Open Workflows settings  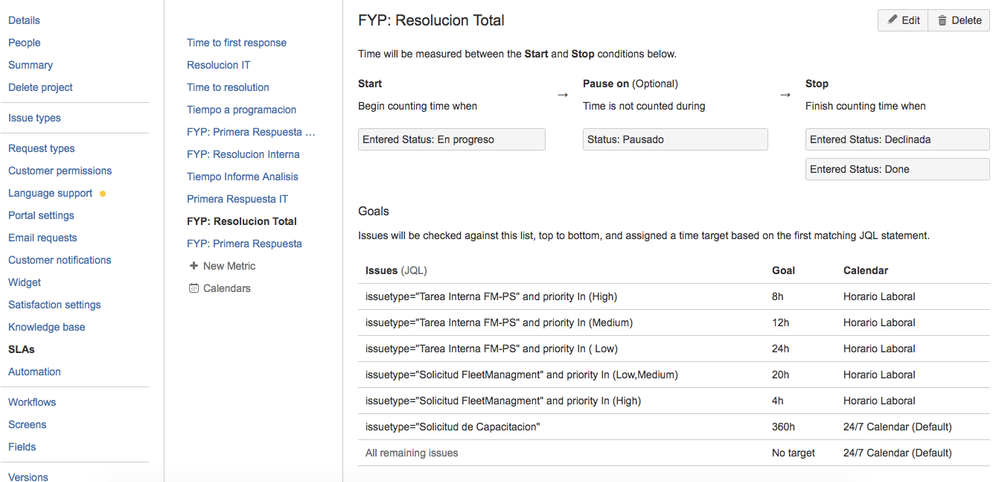tap(32, 402)
